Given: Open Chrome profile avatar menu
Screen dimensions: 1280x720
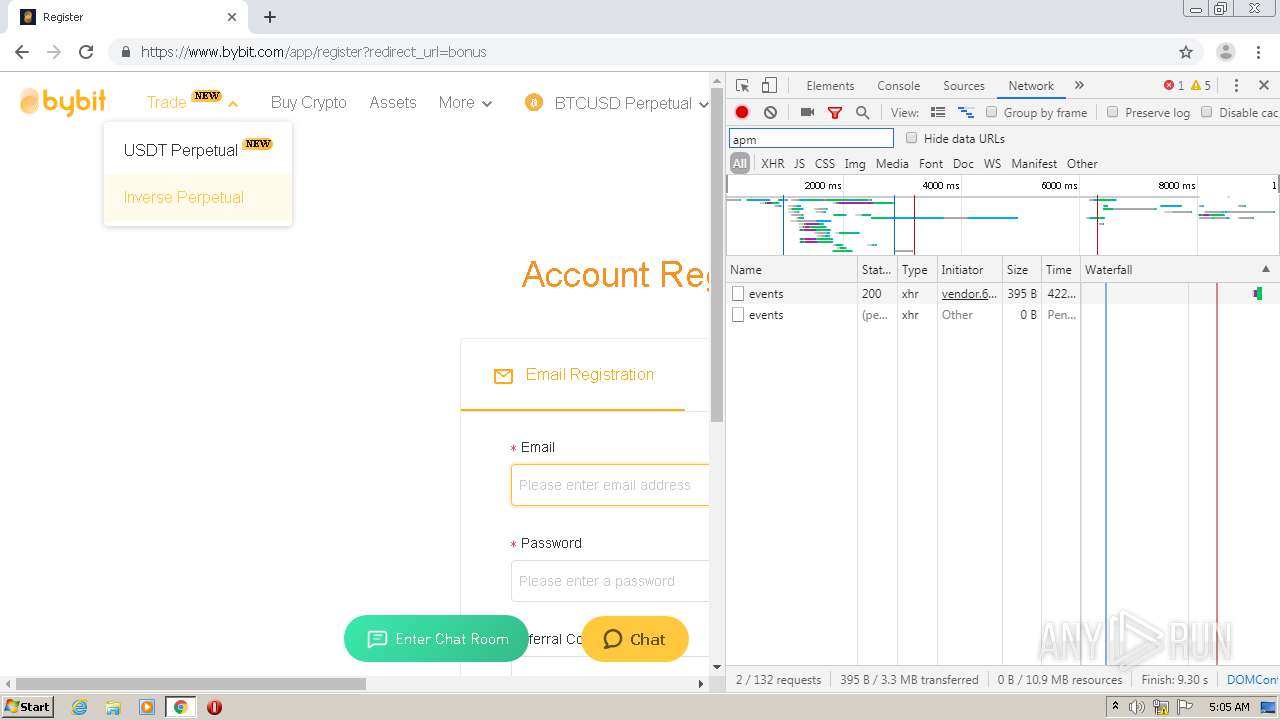Looking at the screenshot, I should coord(1226,52).
